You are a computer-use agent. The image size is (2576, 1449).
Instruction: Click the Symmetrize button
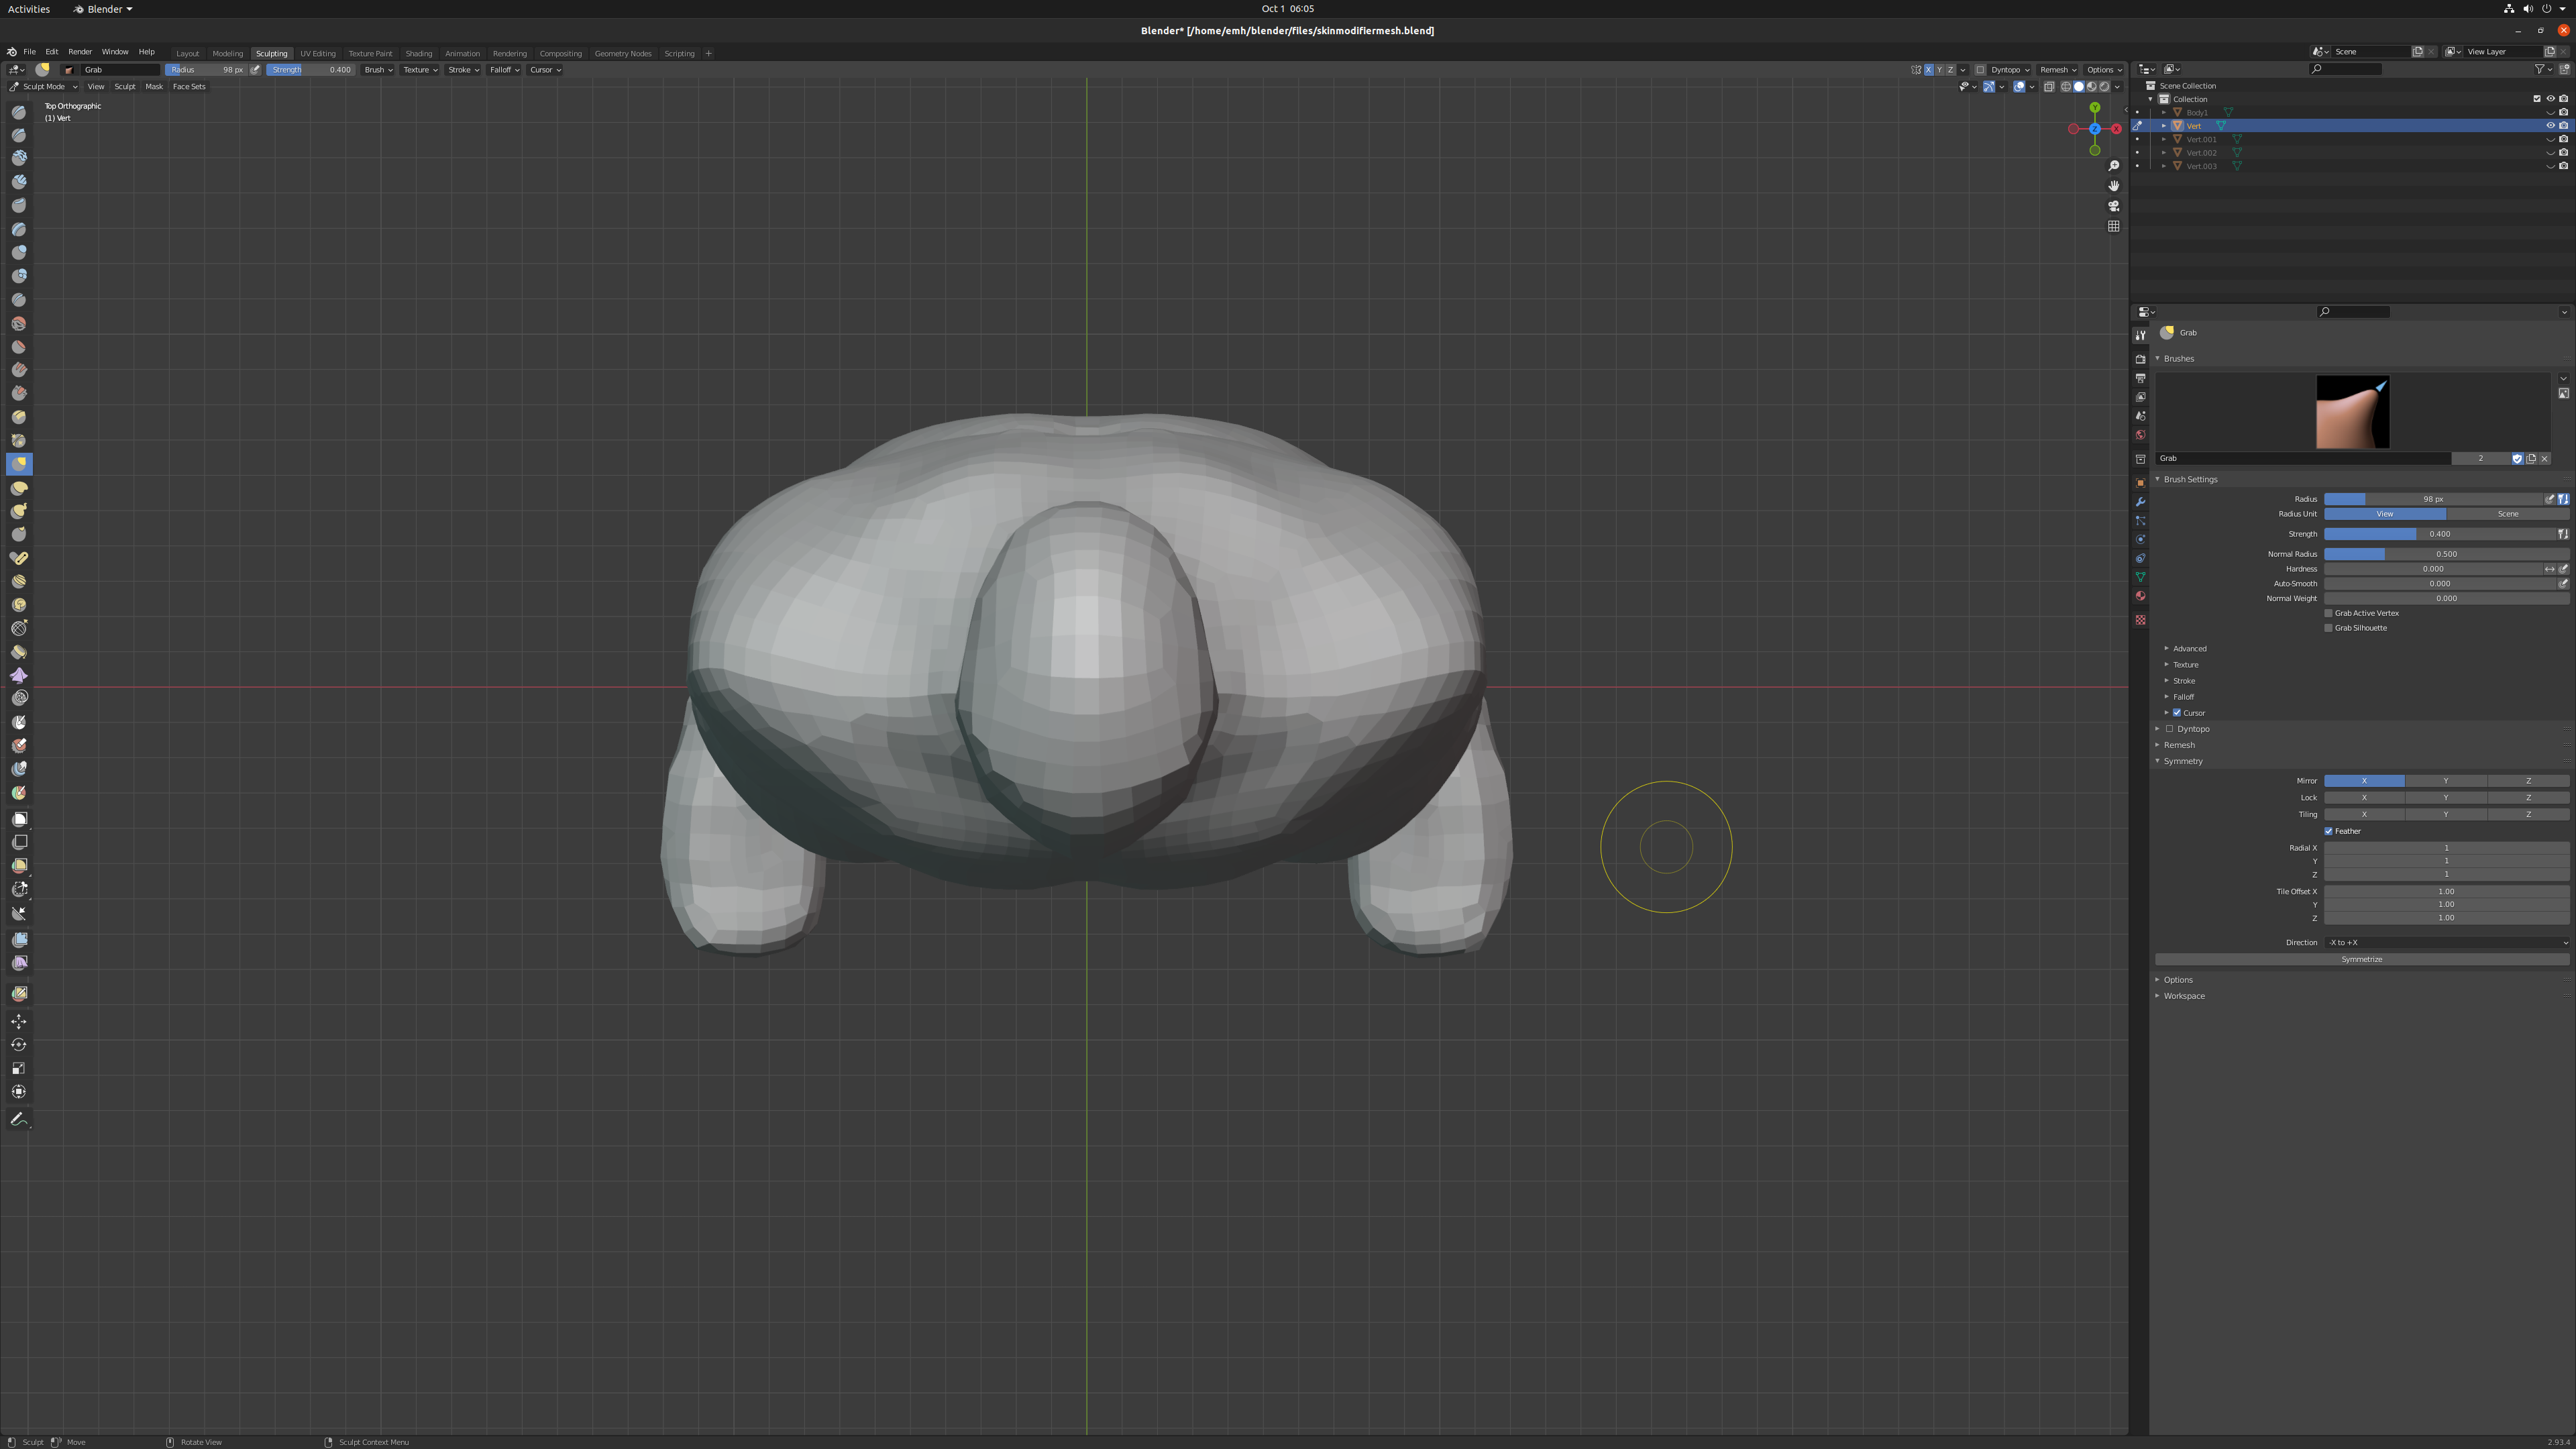click(x=2362, y=960)
